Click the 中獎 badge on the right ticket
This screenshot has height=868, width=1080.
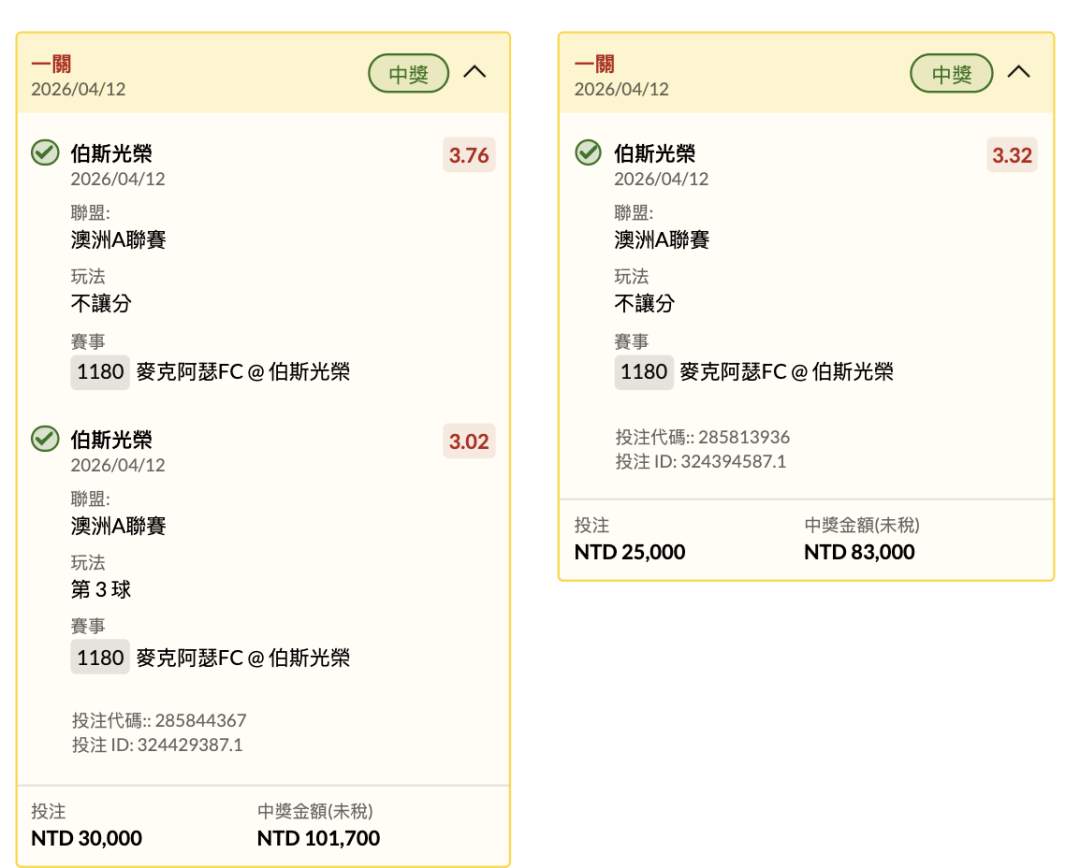(x=951, y=74)
